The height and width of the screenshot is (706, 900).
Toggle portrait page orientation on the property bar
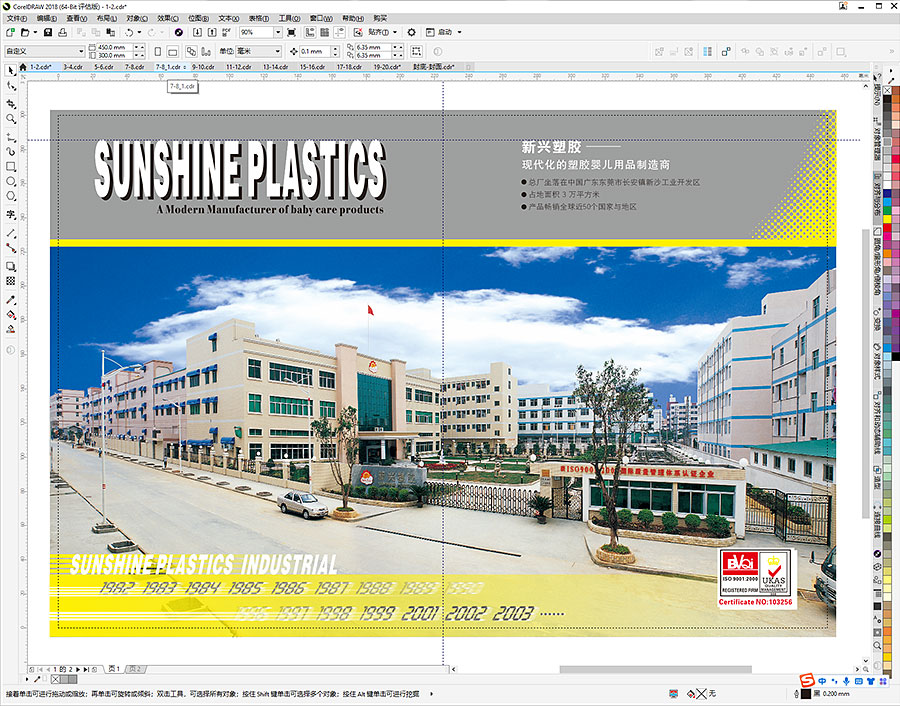coord(158,49)
